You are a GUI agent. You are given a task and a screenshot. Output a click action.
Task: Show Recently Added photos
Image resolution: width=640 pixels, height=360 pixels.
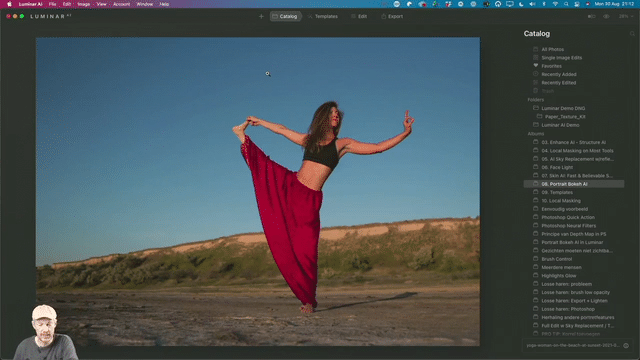(x=559, y=74)
